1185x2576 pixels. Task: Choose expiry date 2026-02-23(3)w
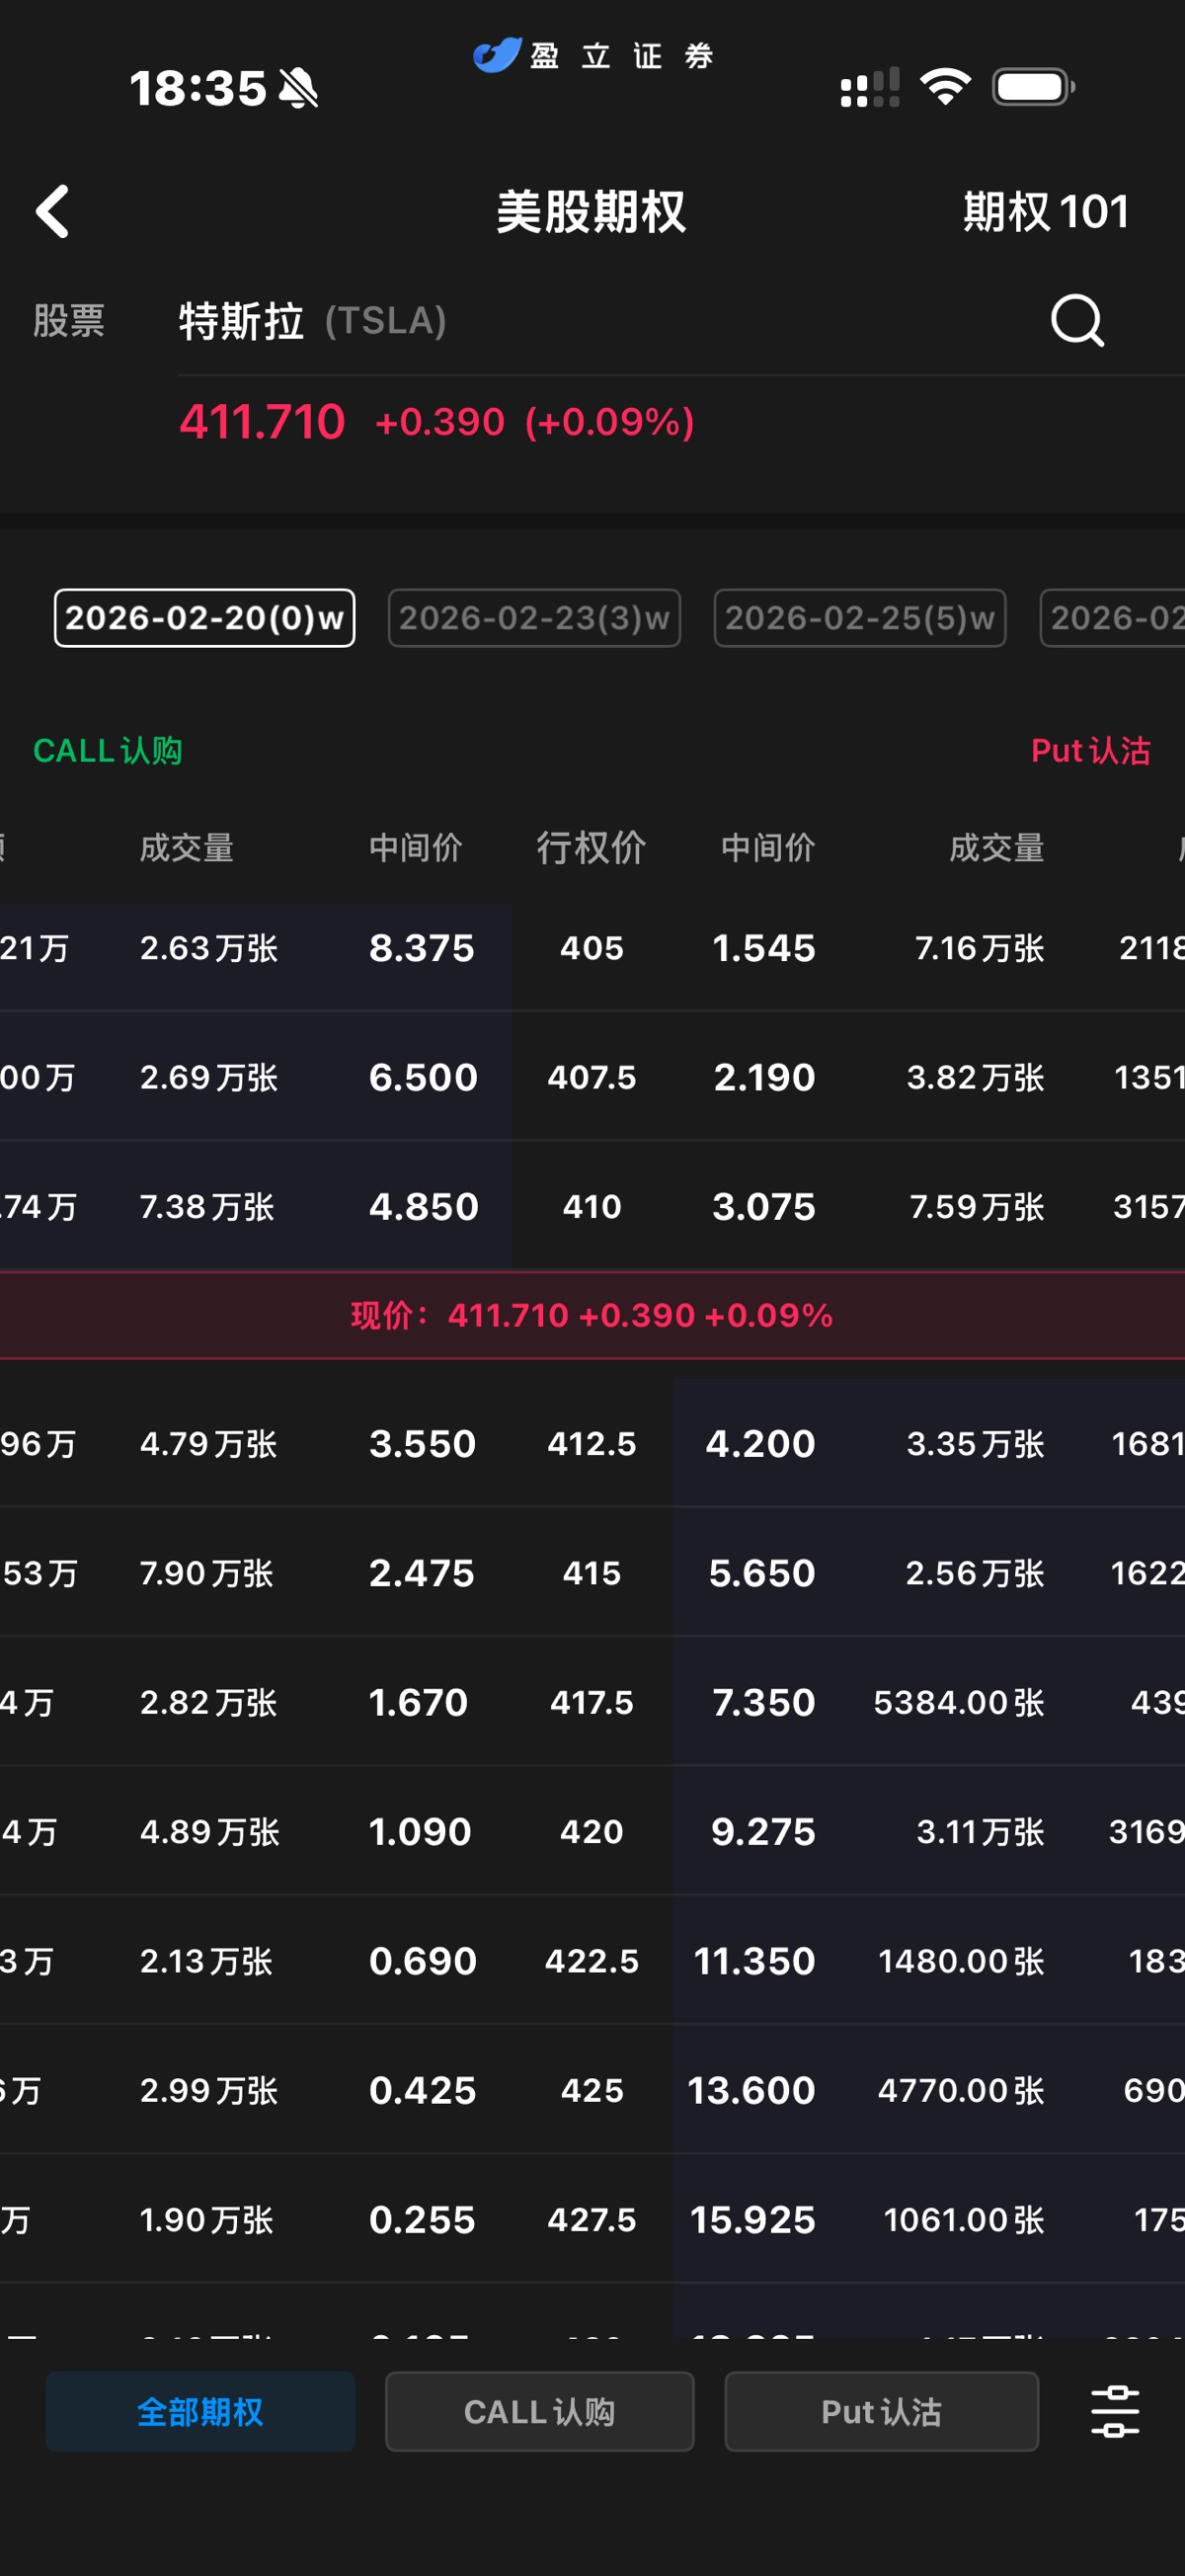pos(534,618)
